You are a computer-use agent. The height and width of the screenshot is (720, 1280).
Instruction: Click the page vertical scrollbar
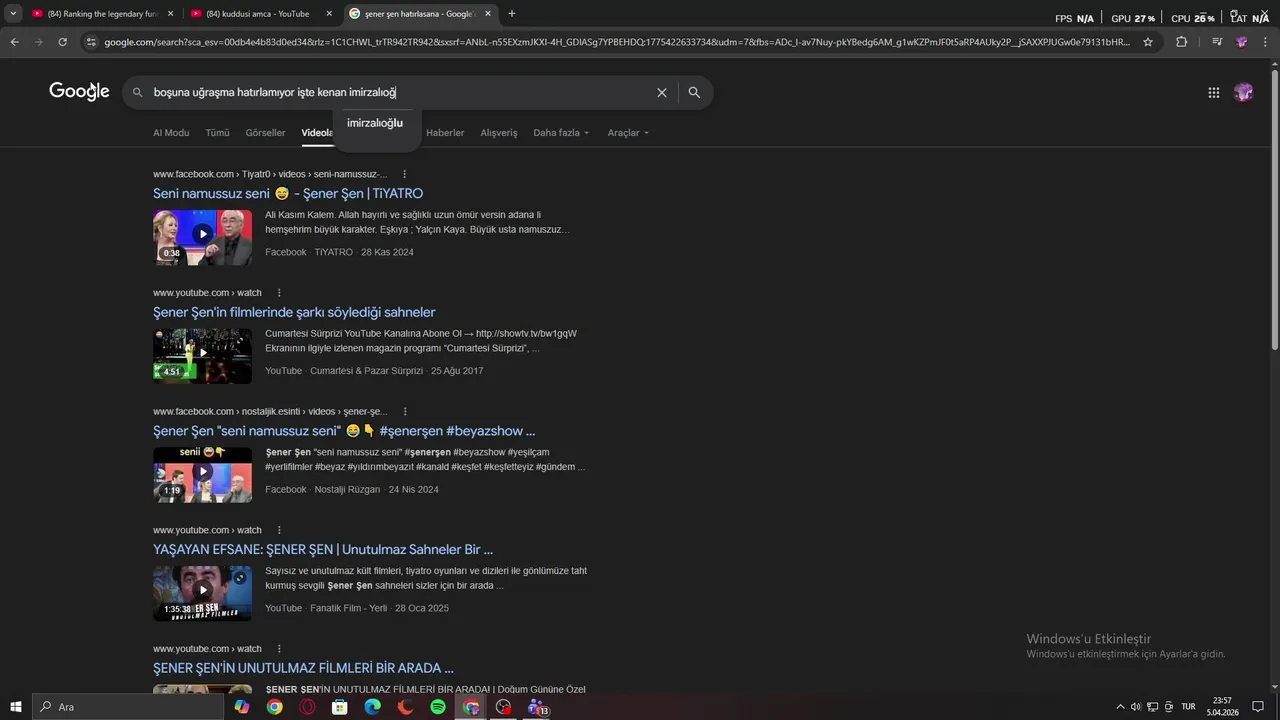pyautogui.click(x=1273, y=210)
